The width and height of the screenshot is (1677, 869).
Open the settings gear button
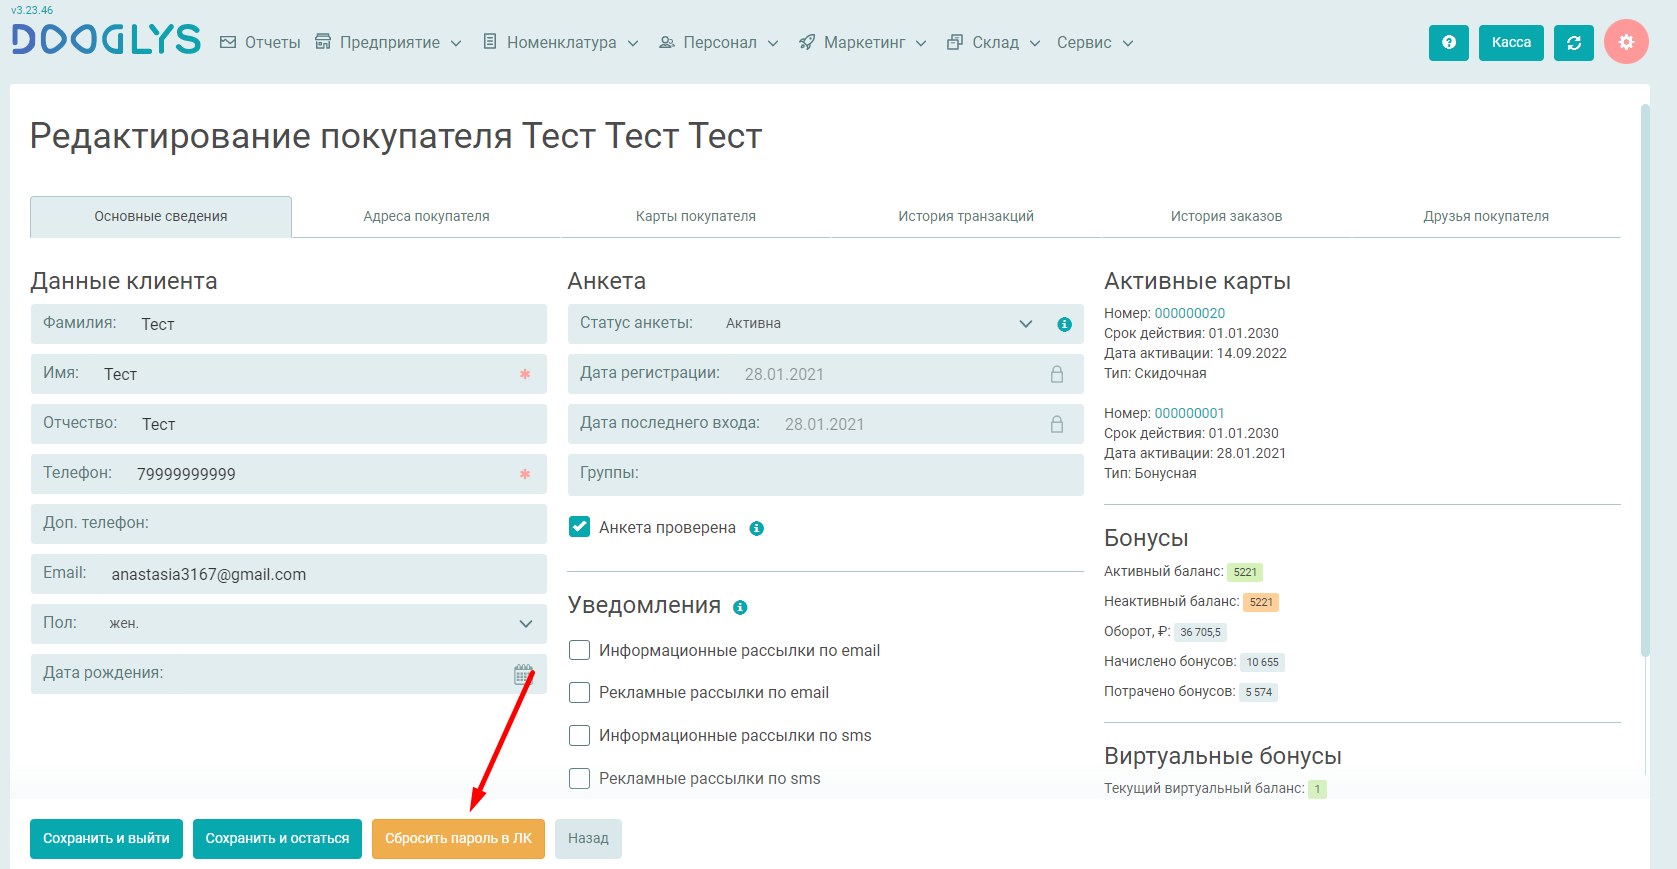(1626, 42)
